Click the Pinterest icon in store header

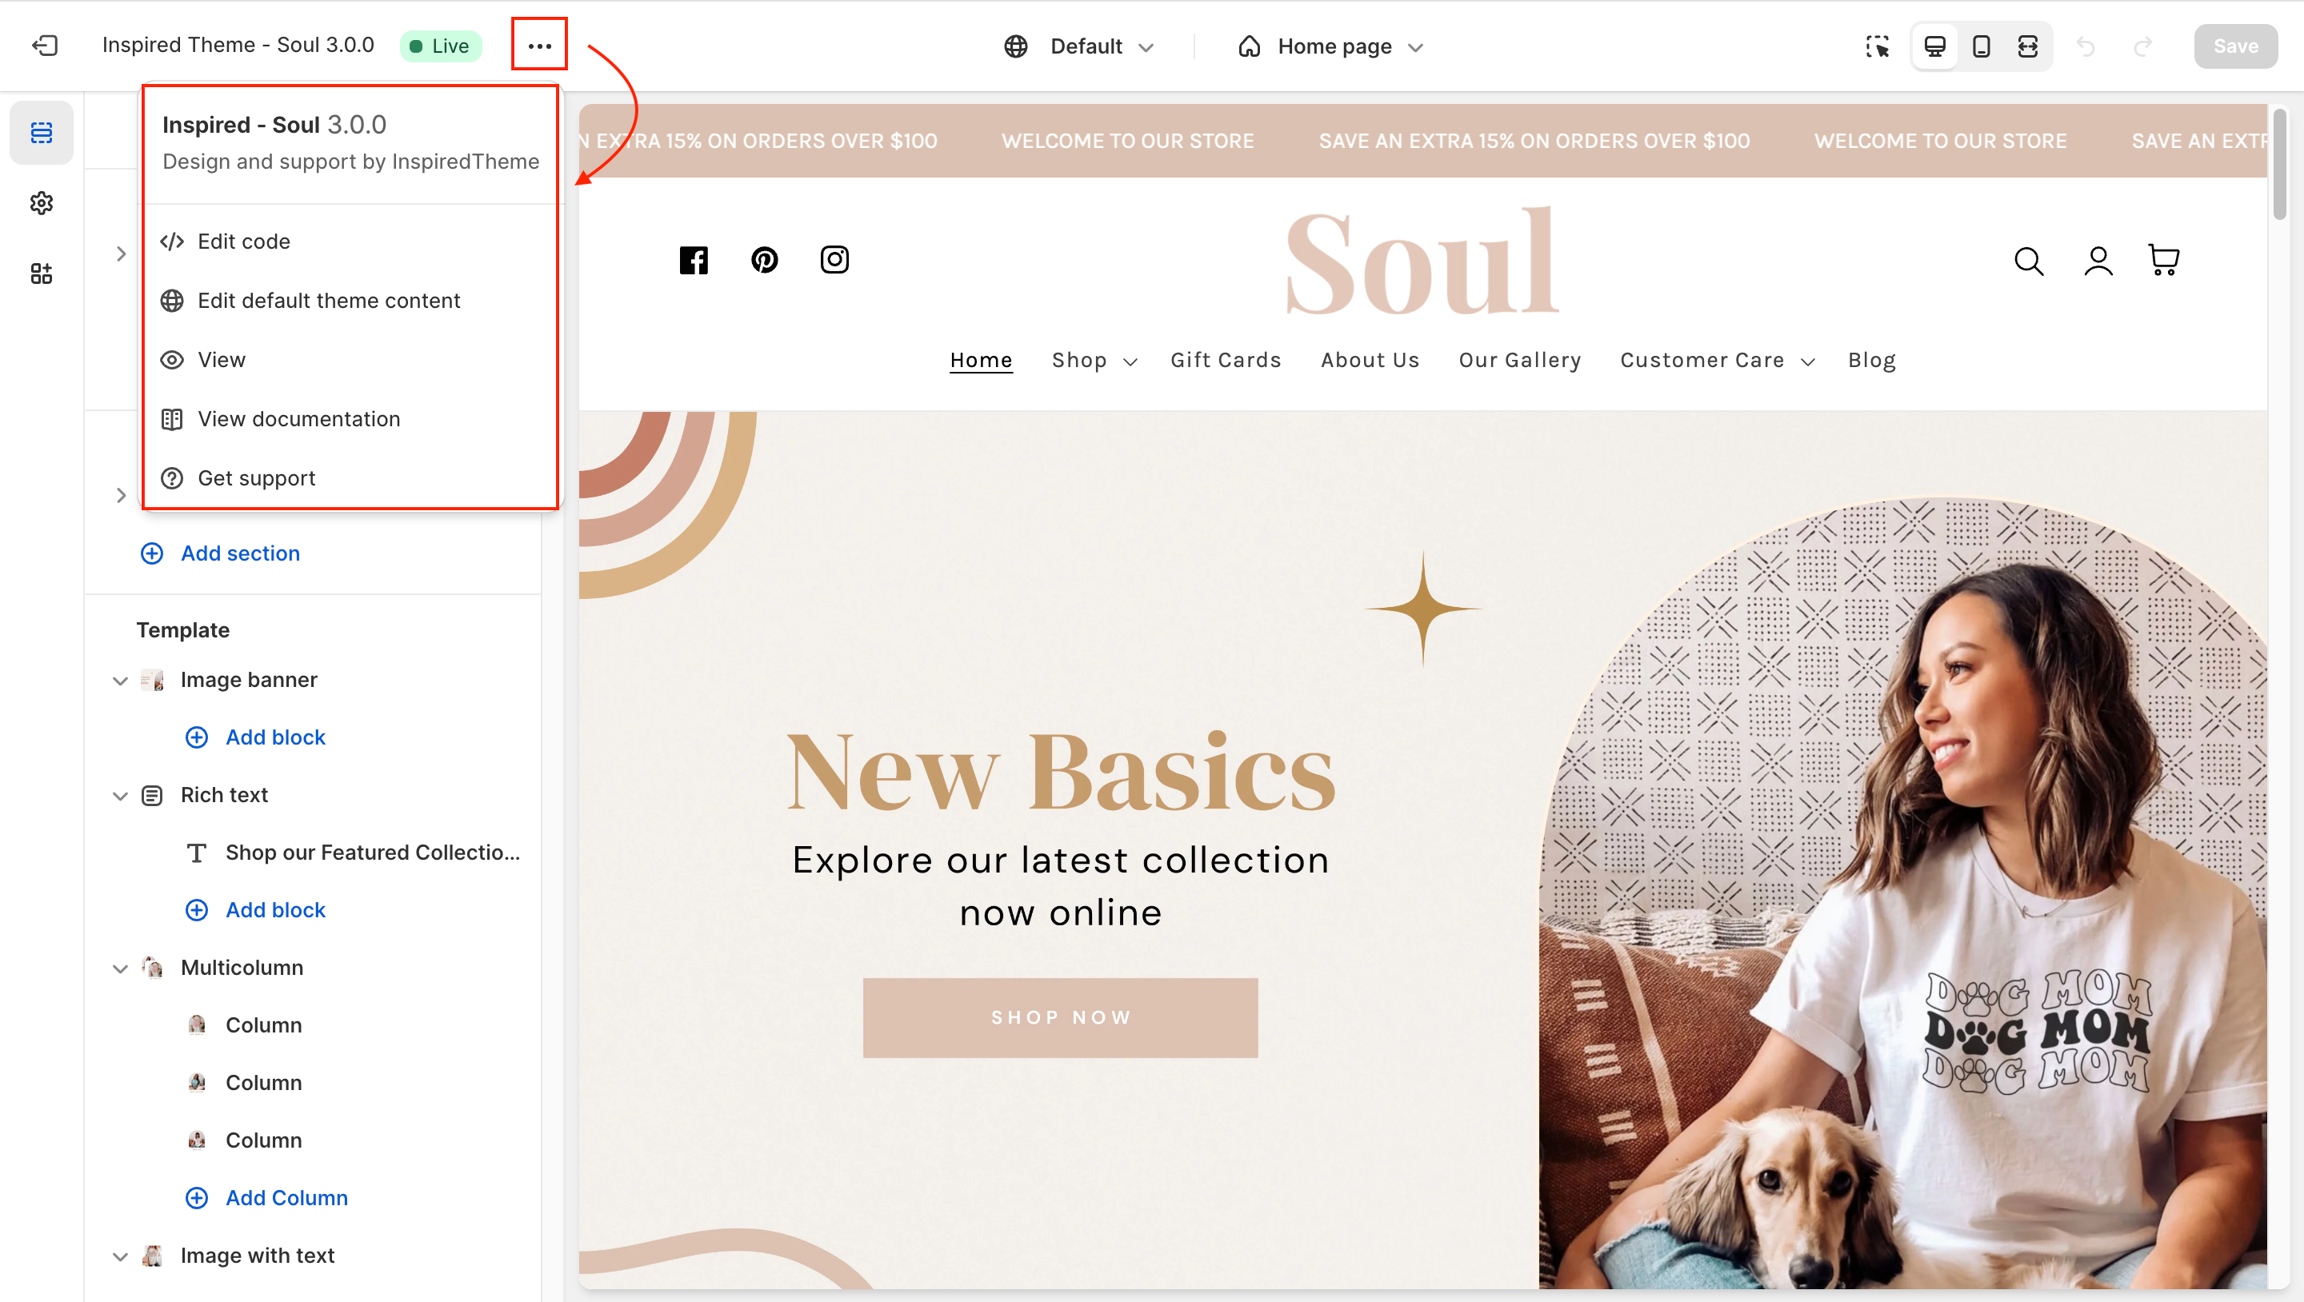pyautogui.click(x=764, y=260)
